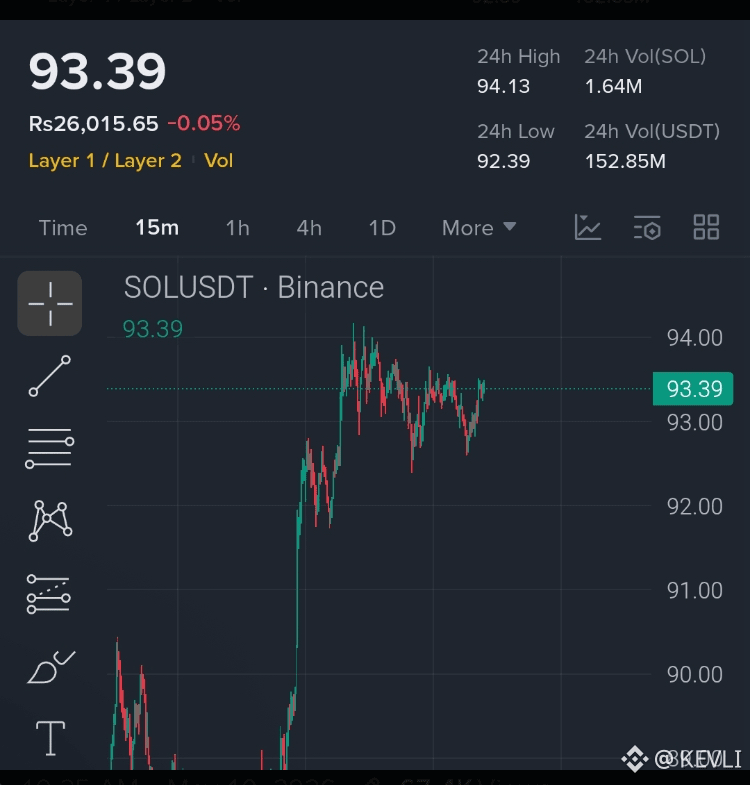The image size is (750, 785).
Task: Select the crosshair cursor tool
Action: tap(50, 303)
